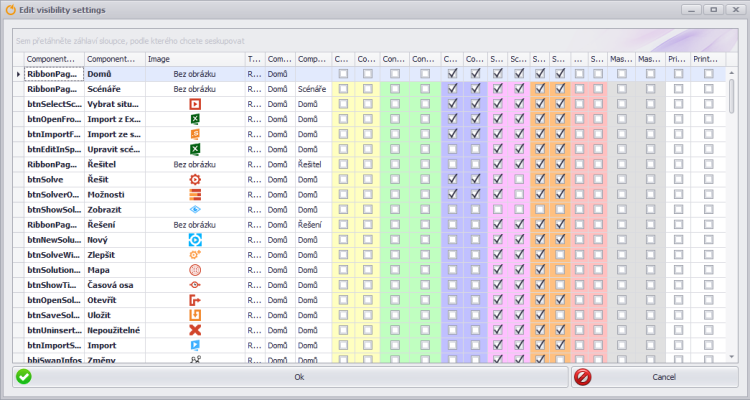
Task: Click the red X icon in Nepoužitelné row
Action: tap(195, 330)
